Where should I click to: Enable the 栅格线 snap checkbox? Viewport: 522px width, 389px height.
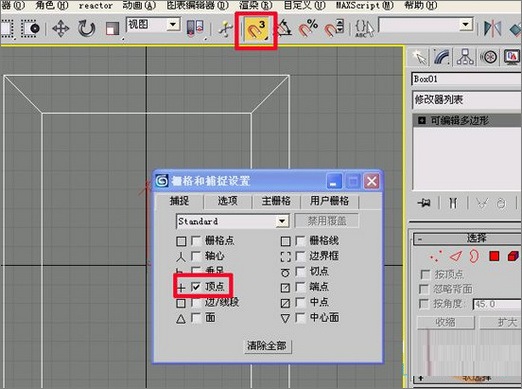click(x=301, y=241)
